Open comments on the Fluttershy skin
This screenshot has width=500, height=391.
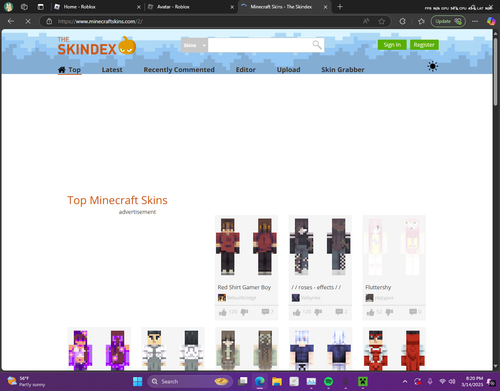click(413, 312)
